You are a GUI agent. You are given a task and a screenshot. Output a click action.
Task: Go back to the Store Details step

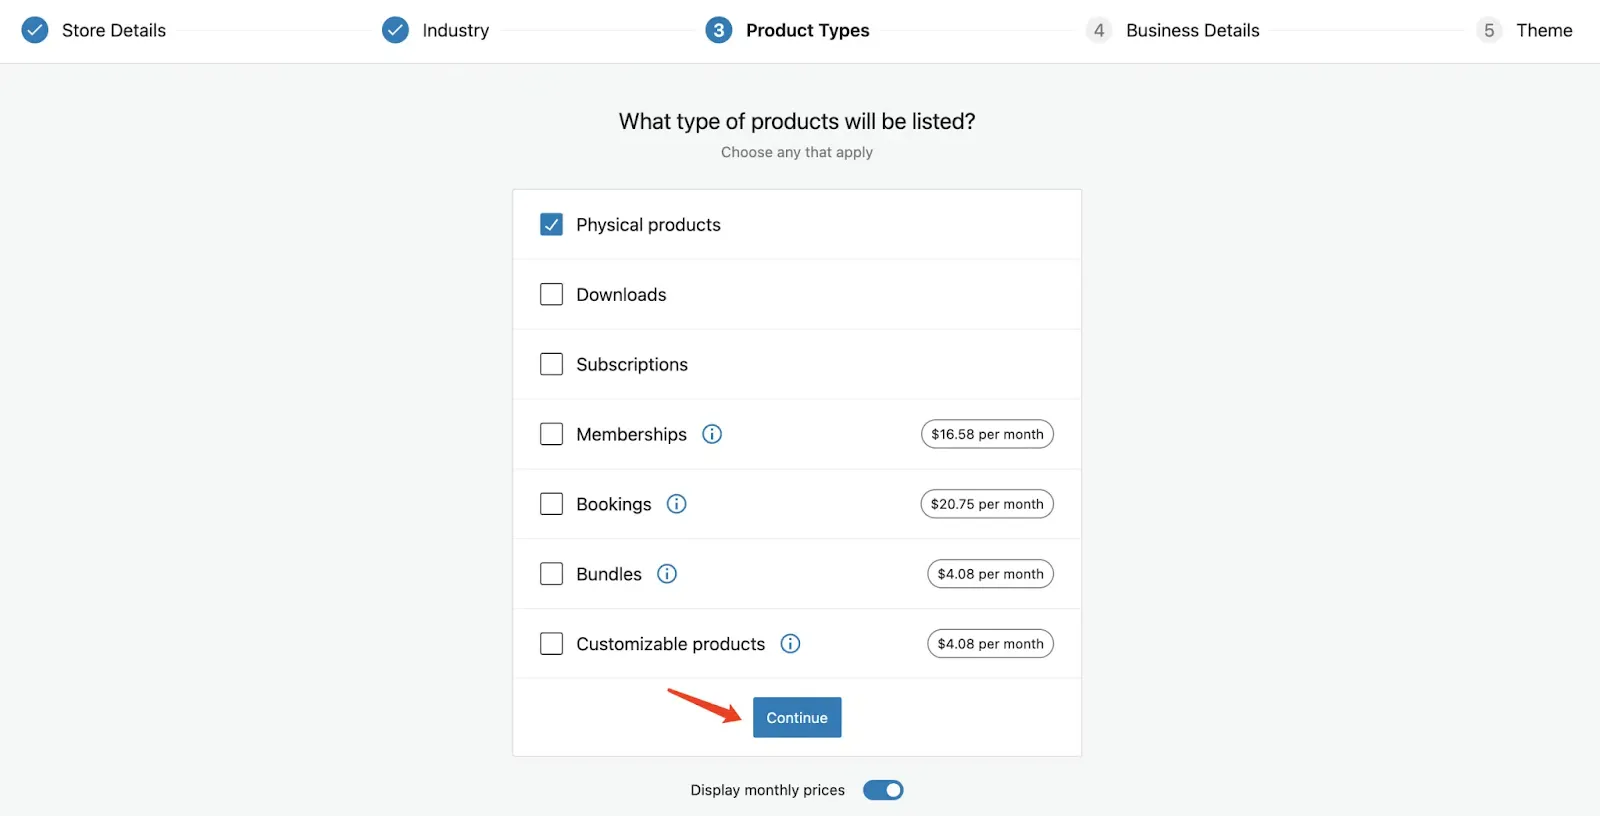tap(114, 30)
